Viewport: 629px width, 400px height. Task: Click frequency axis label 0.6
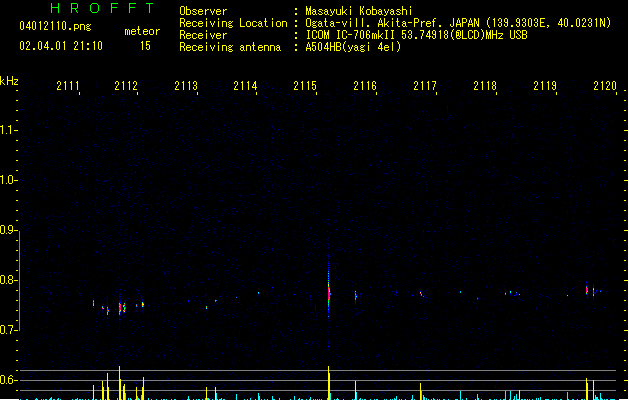pos(7,380)
